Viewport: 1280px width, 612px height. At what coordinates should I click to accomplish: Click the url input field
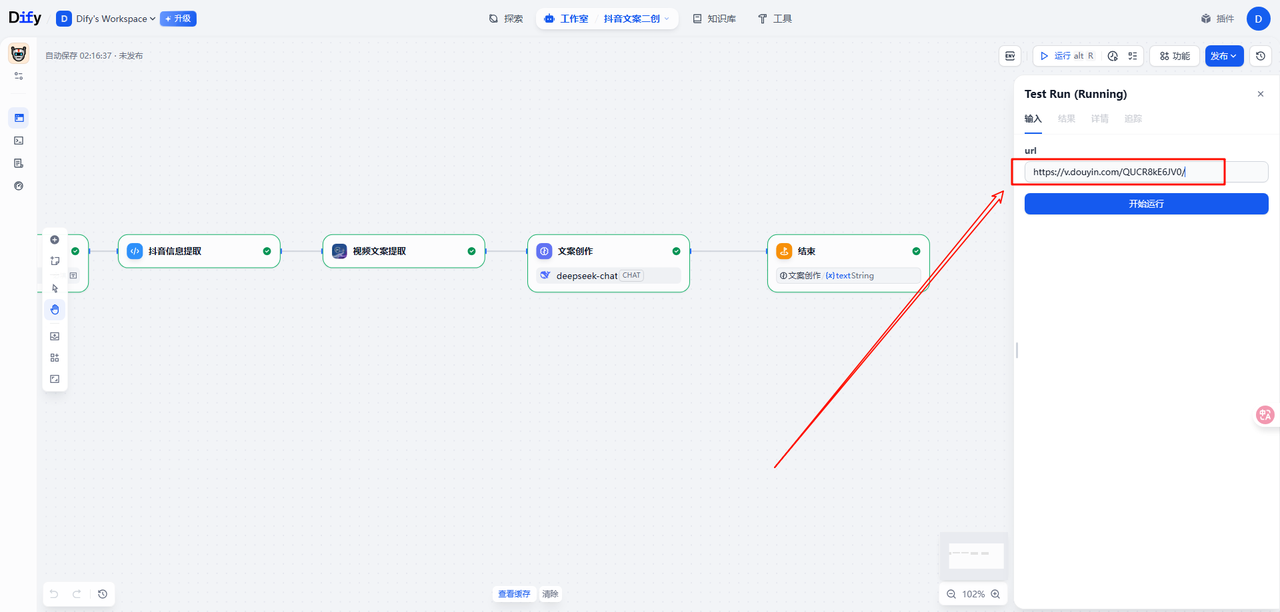click(x=1146, y=172)
